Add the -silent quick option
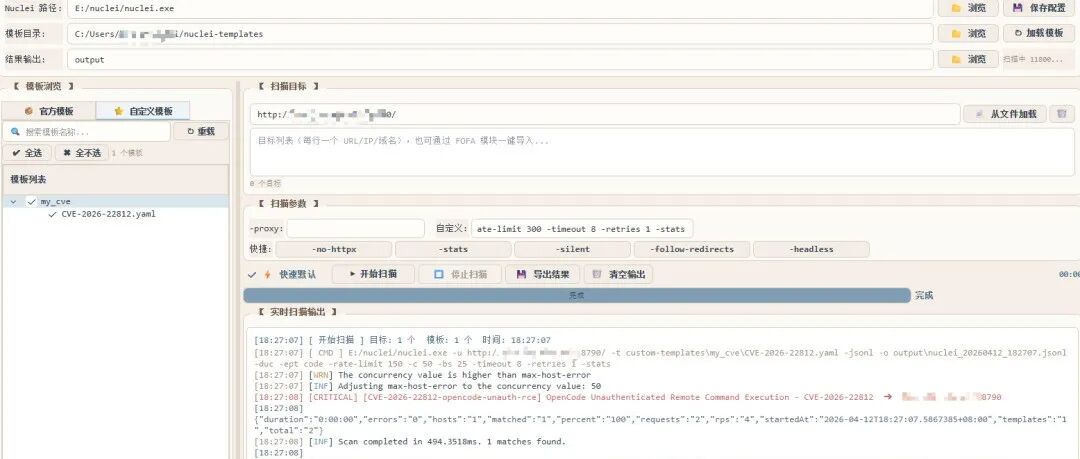 pos(572,249)
